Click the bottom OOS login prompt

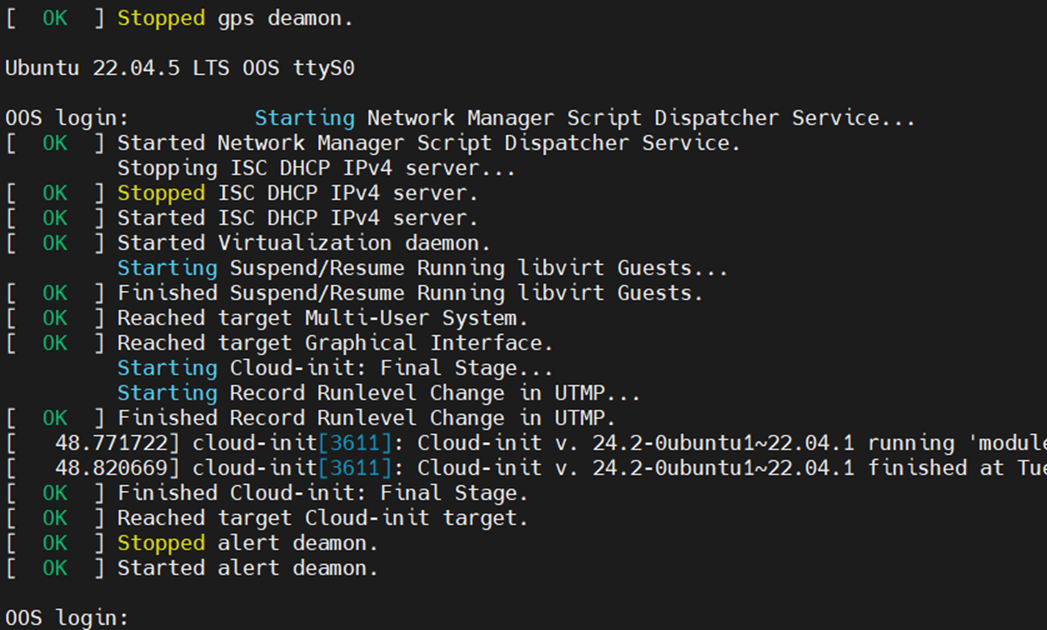[x=66, y=617]
